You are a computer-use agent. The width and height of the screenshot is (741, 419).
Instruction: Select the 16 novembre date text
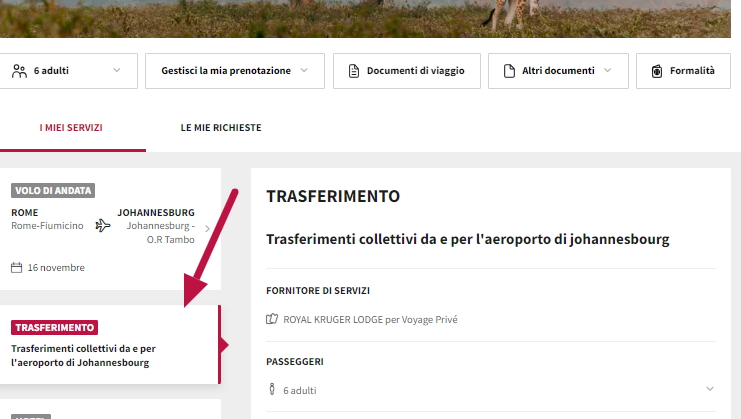click(x=56, y=267)
